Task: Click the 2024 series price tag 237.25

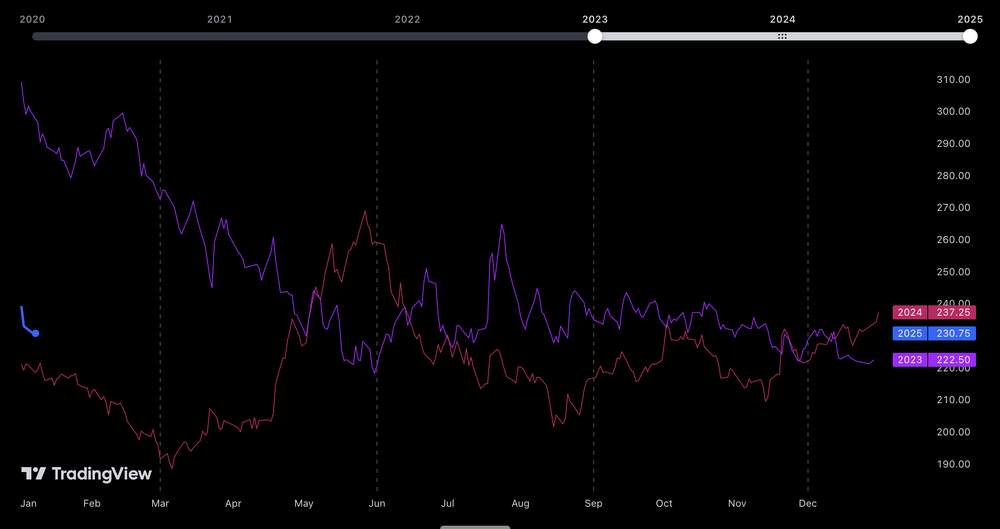Action: 934,312
